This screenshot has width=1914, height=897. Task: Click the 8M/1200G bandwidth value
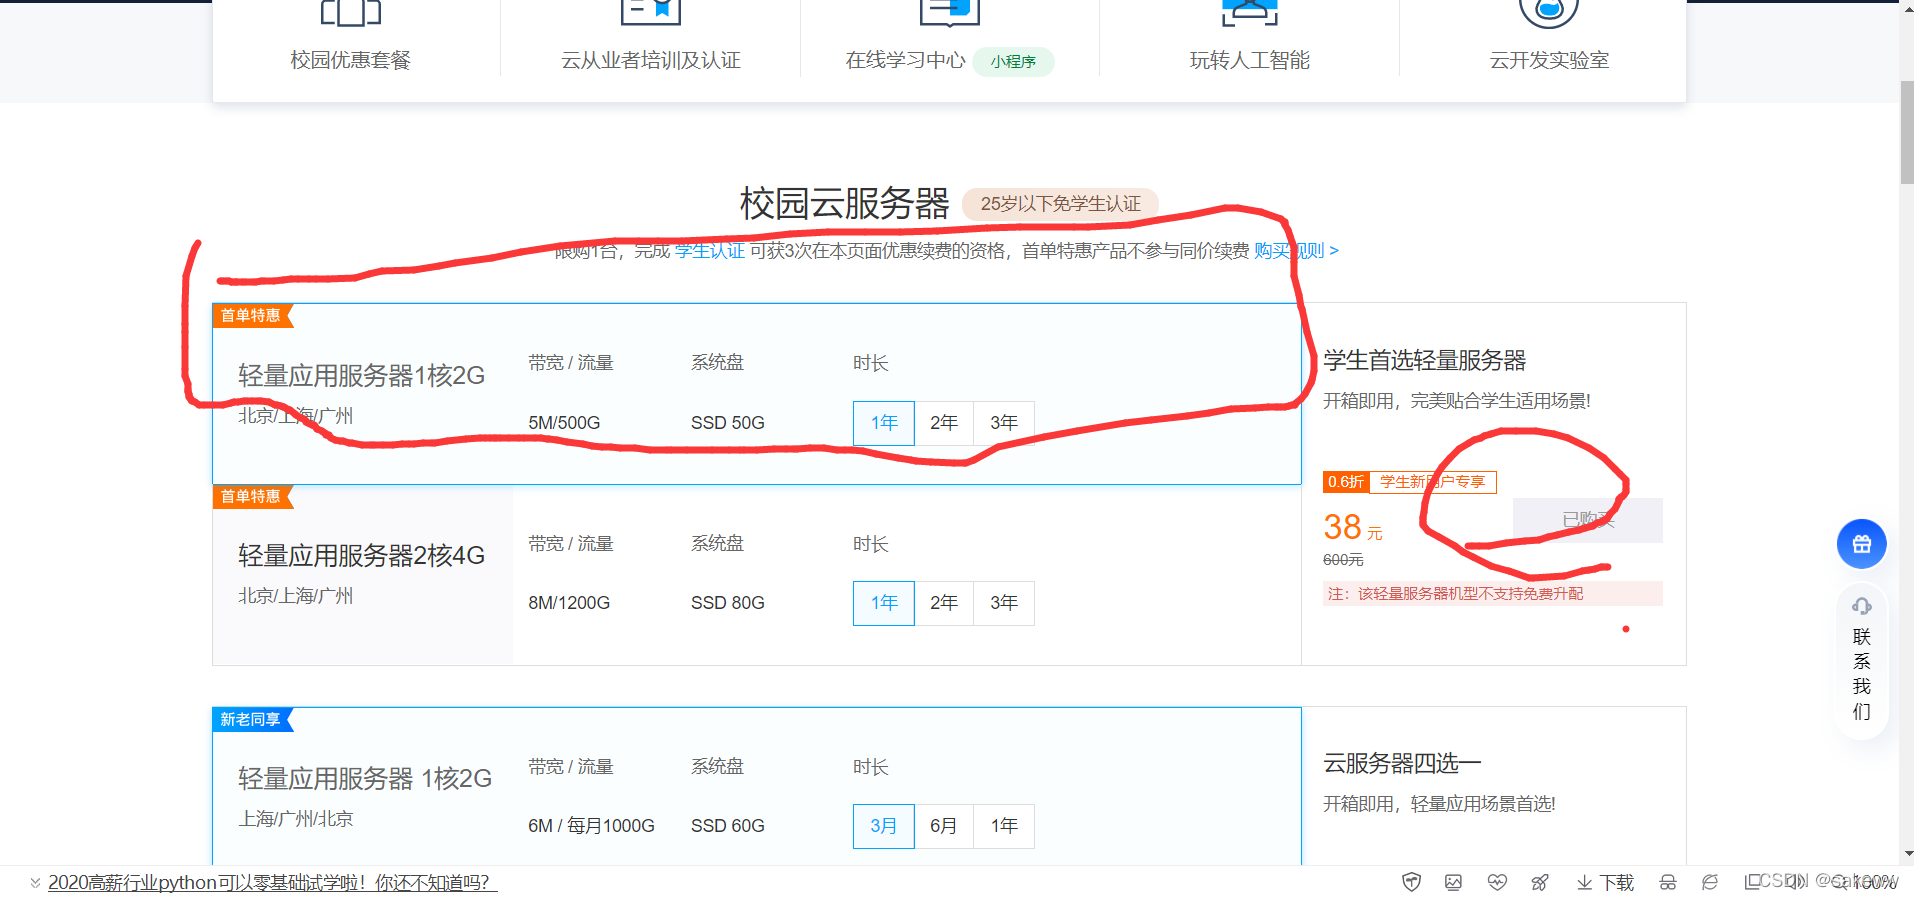(569, 603)
